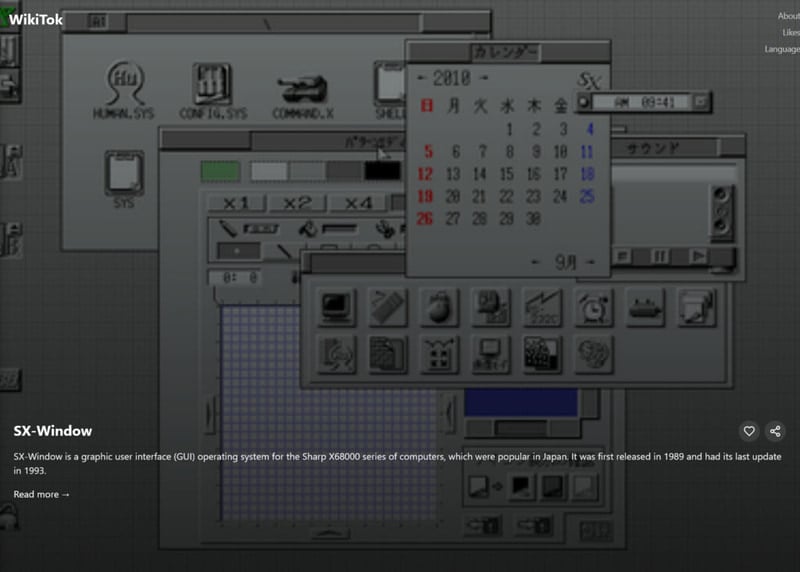Open the CONFIG.SYS file icon
Image resolution: width=800 pixels, height=572 pixels.
click(213, 90)
